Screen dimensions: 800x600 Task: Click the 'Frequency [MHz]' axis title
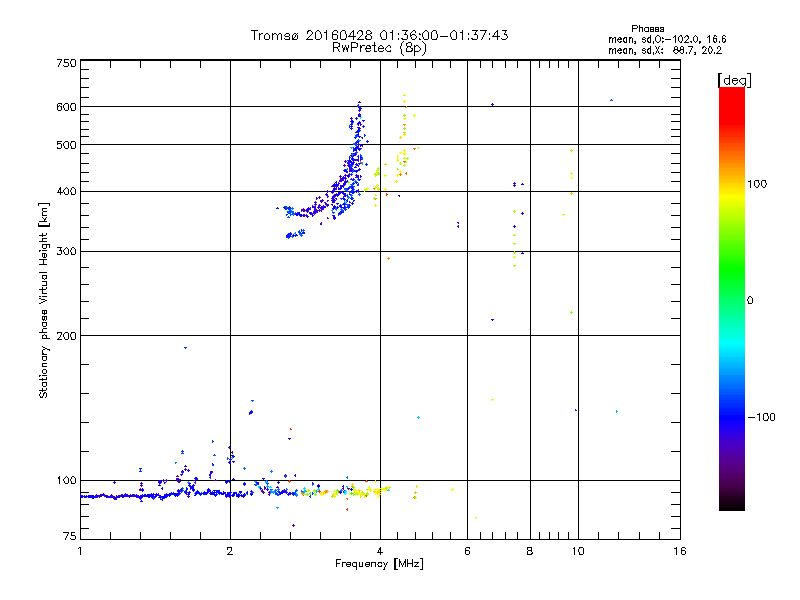379,564
